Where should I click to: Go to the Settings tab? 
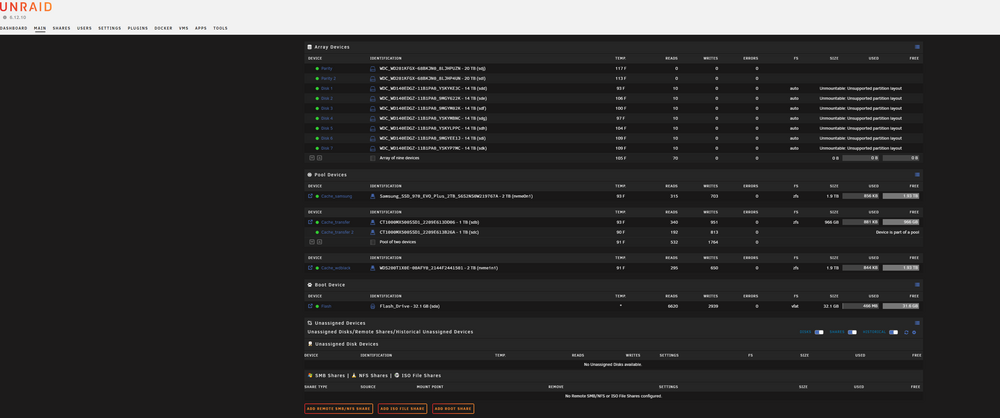pyautogui.click(x=110, y=28)
